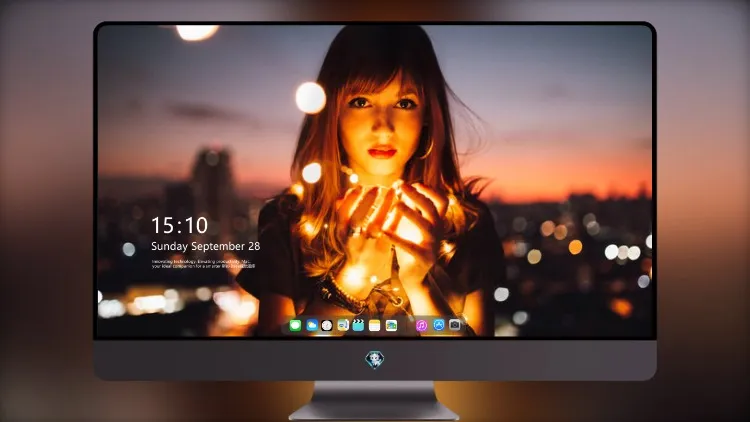Open the Clock app in the dock
Viewport: 750px width, 422px height.
tap(327, 325)
